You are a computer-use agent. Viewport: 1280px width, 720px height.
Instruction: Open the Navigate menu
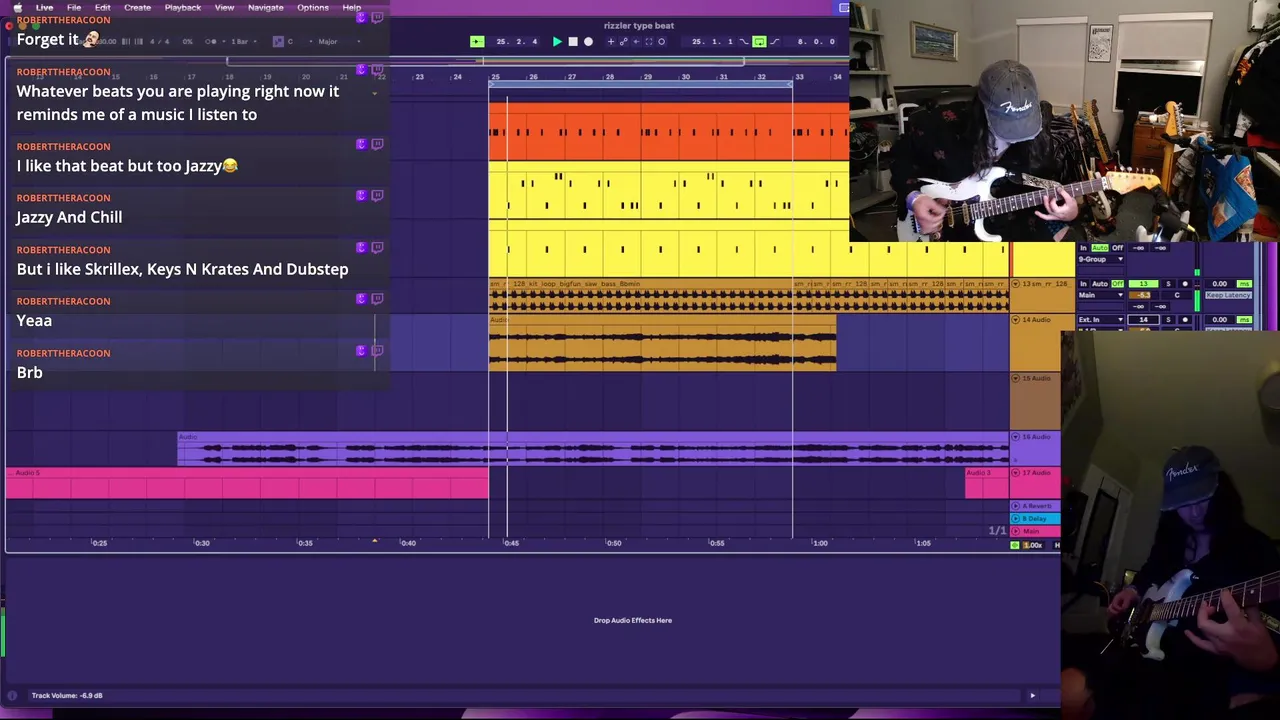265,7
